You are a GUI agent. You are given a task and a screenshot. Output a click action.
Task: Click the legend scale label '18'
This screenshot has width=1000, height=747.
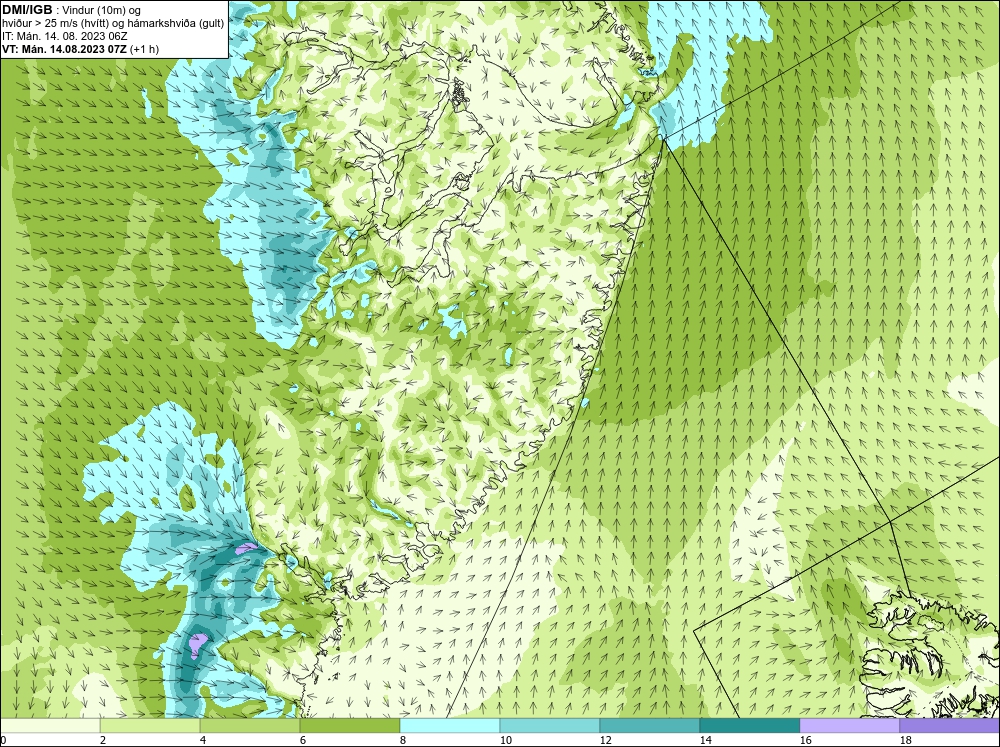906,740
